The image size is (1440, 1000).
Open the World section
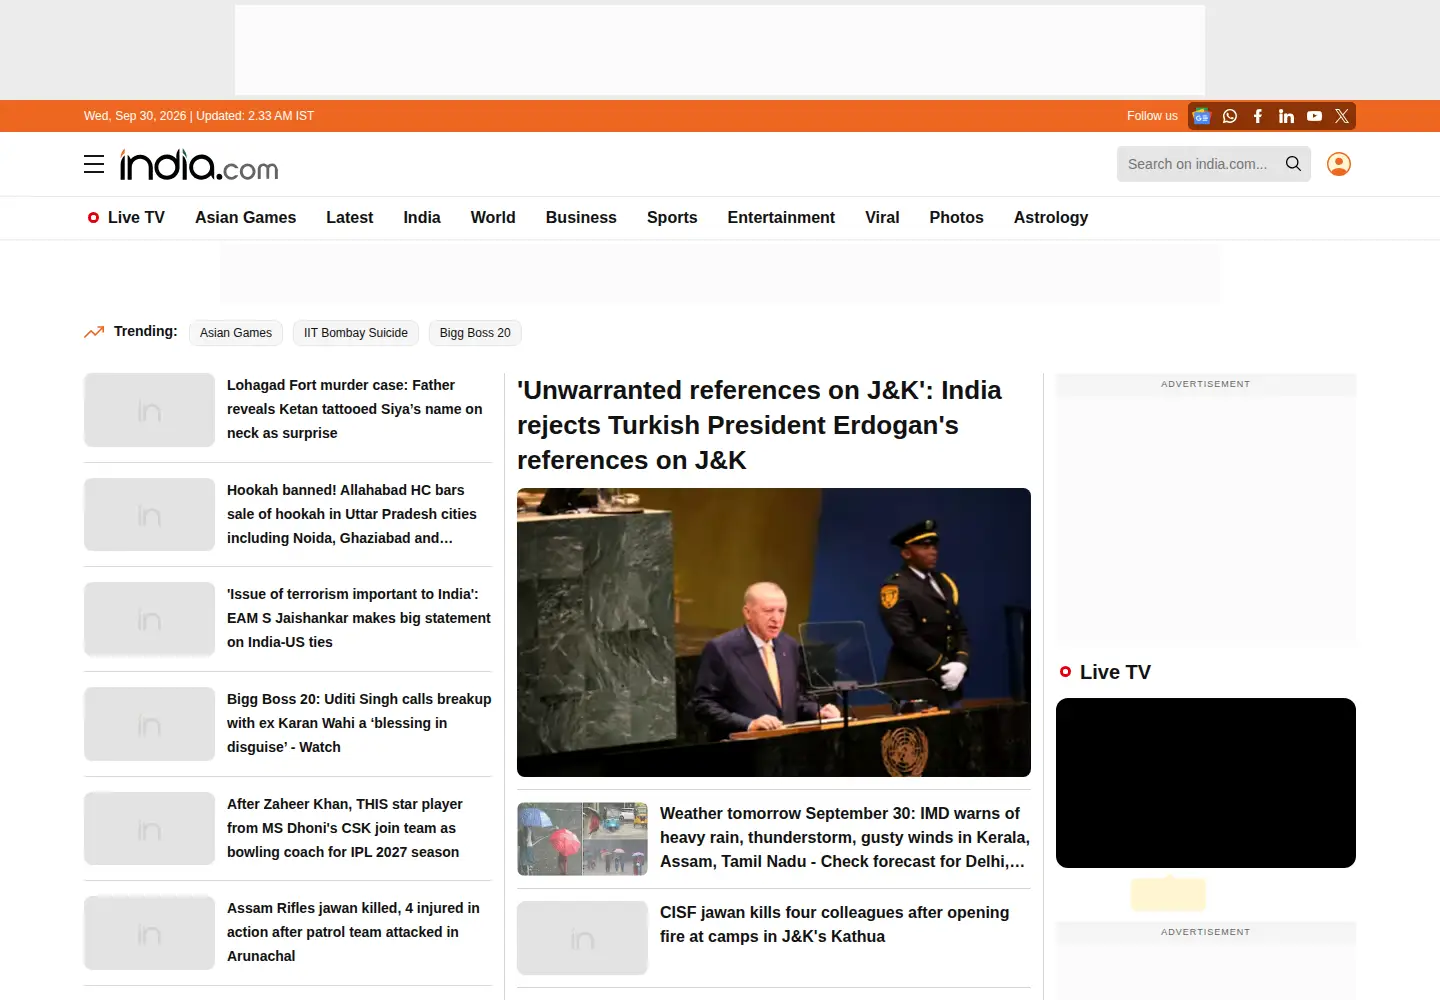[x=493, y=217]
